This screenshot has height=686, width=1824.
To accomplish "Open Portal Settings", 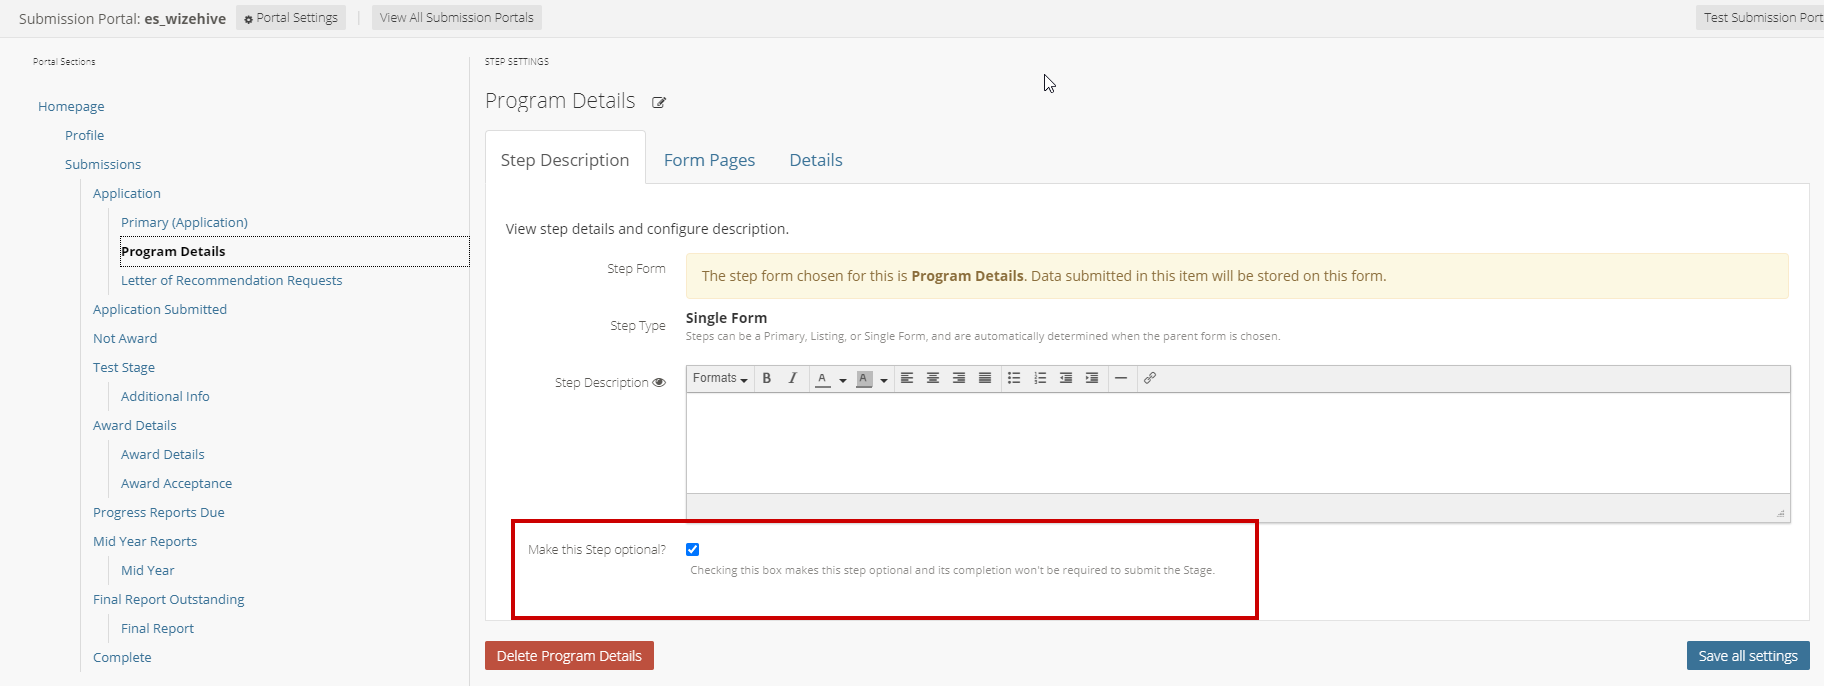I will pyautogui.click(x=291, y=18).
